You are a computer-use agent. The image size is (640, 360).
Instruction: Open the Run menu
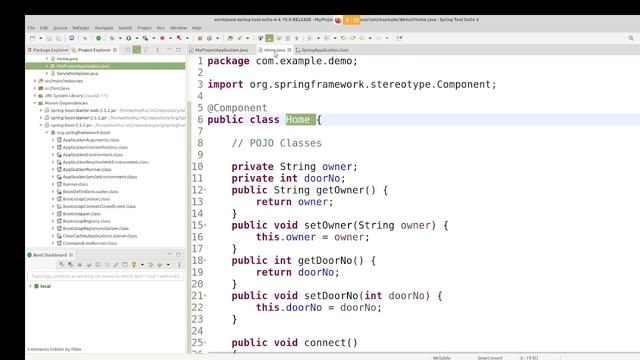coord(161,28)
